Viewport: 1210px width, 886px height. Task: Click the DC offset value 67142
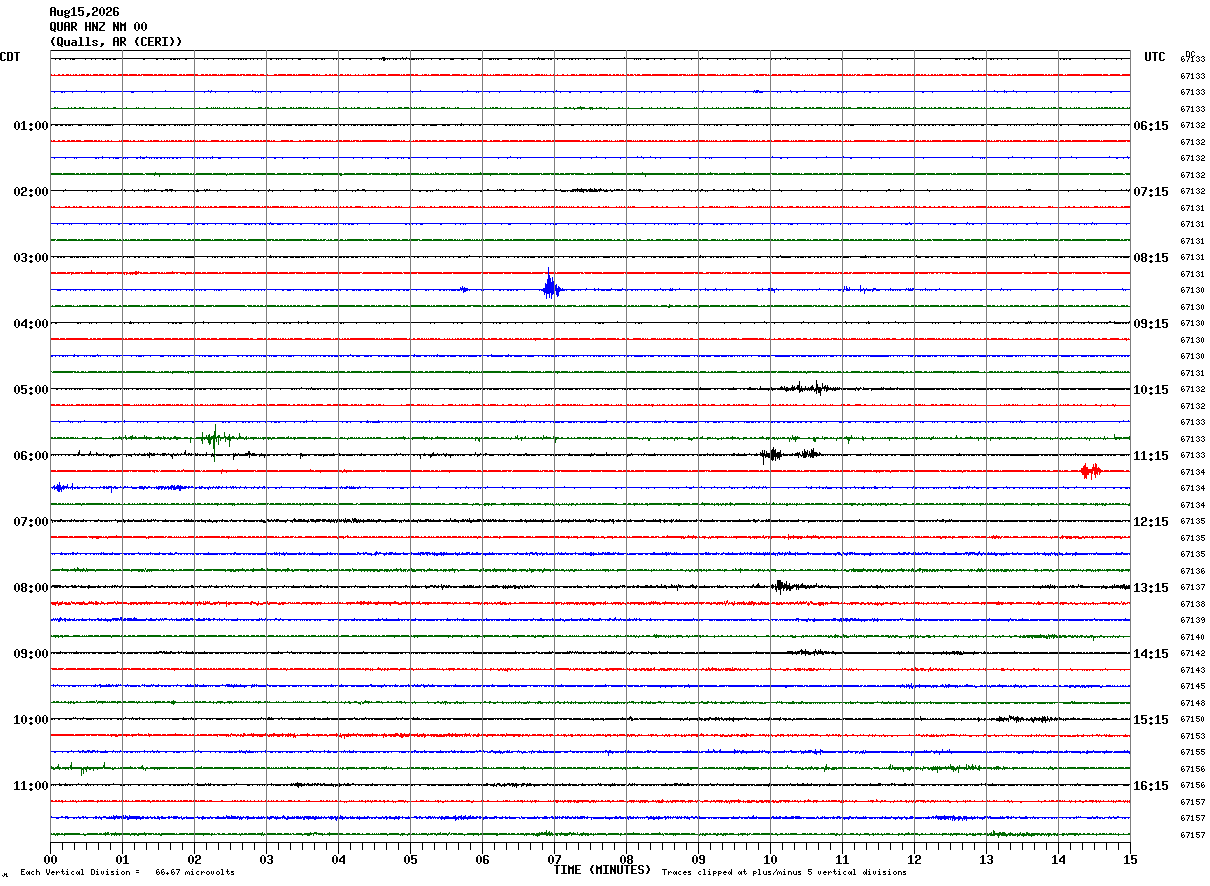pyautogui.click(x=1192, y=654)
